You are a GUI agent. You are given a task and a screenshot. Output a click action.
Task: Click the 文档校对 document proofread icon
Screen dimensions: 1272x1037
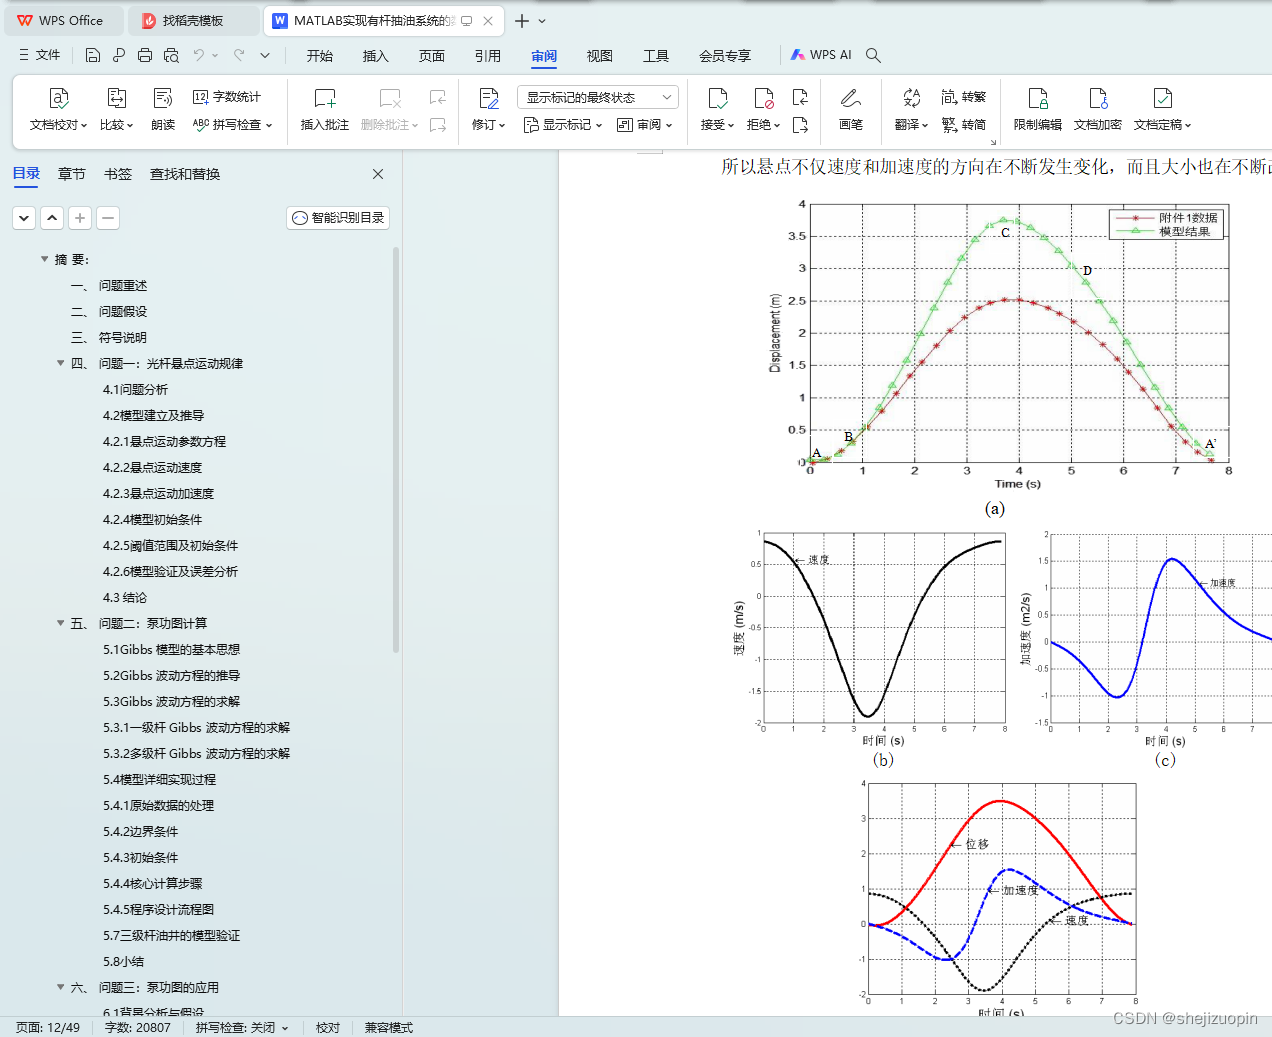(59, 98)
